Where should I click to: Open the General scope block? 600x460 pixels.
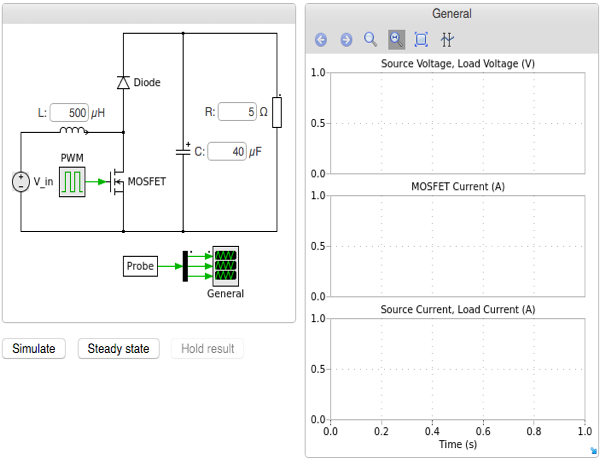(226, 266)
